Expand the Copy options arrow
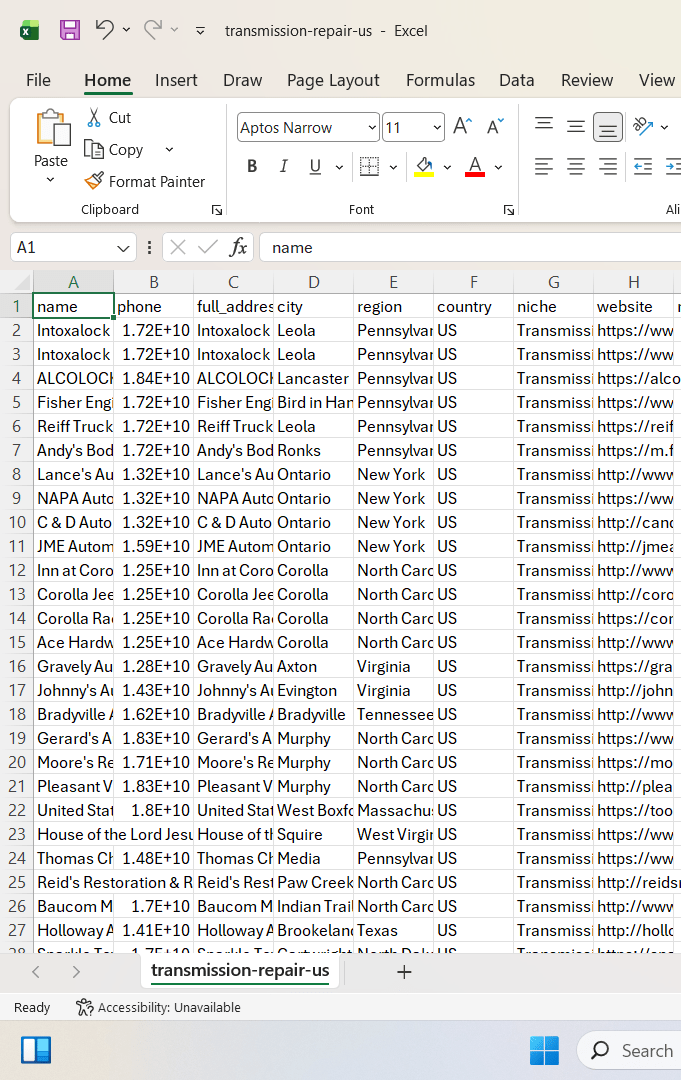 [169, 149]
